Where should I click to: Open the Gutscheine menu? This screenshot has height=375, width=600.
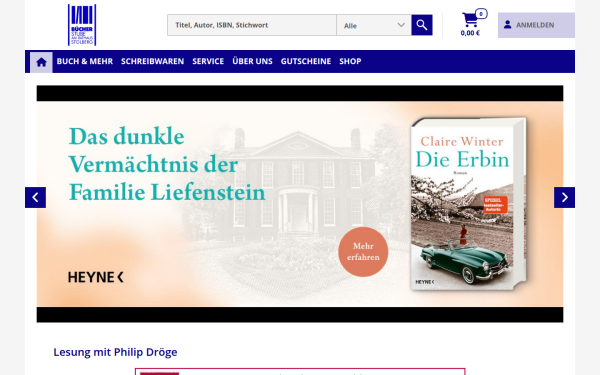[x=306, y=61]
